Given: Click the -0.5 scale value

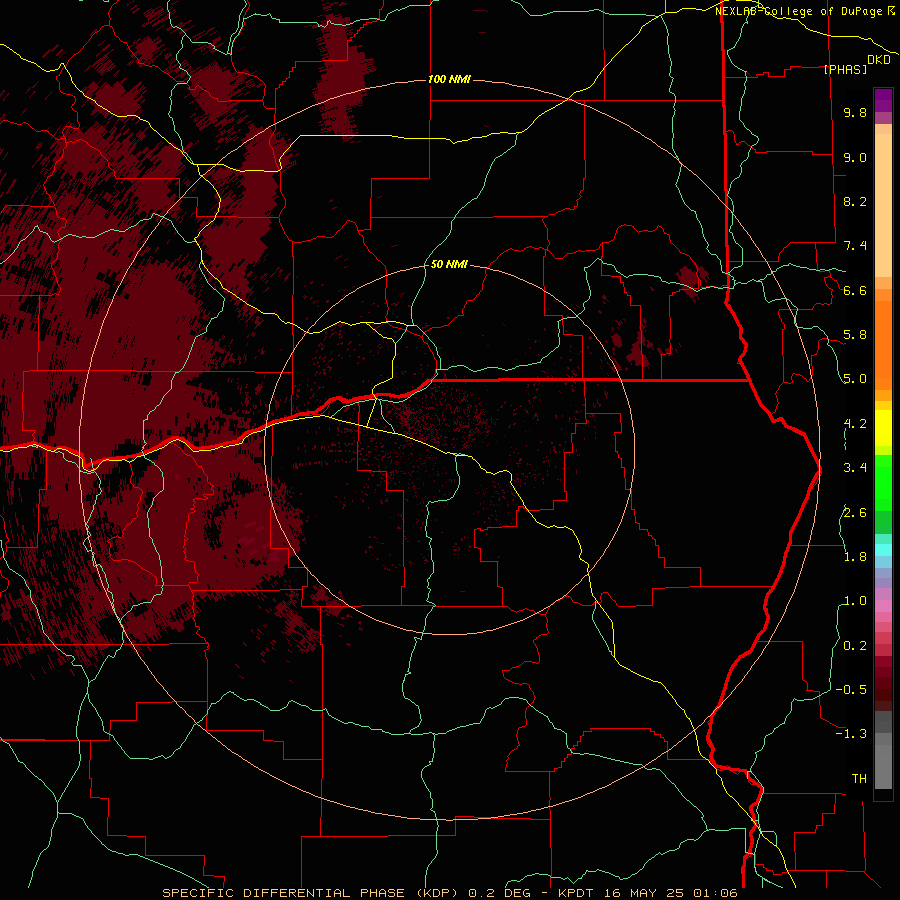Looking at the screenshot, I should coord(851,690).
